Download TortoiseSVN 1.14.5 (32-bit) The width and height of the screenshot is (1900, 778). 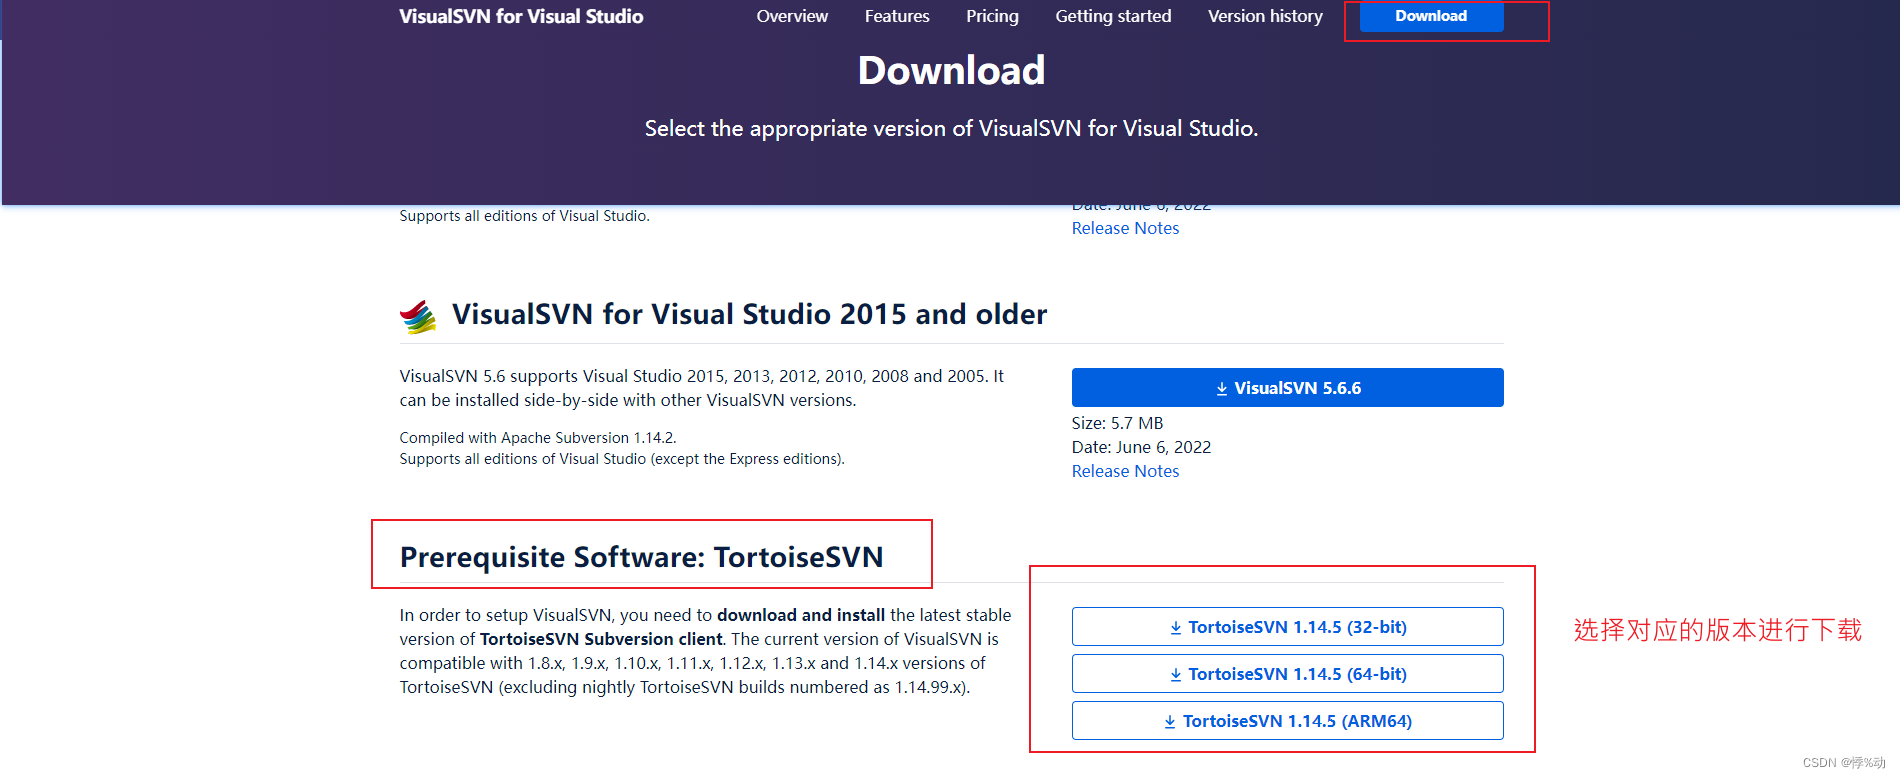[x=1287, y=627]
